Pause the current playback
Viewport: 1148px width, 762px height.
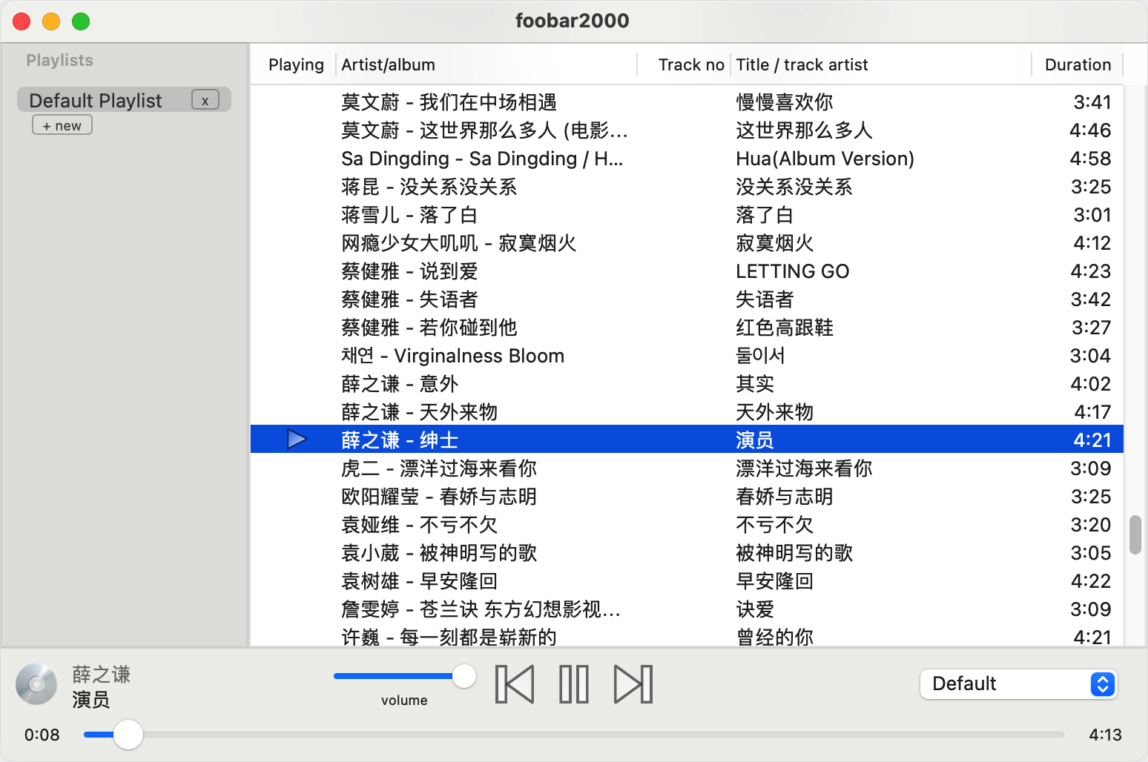[x=574, y=684]
